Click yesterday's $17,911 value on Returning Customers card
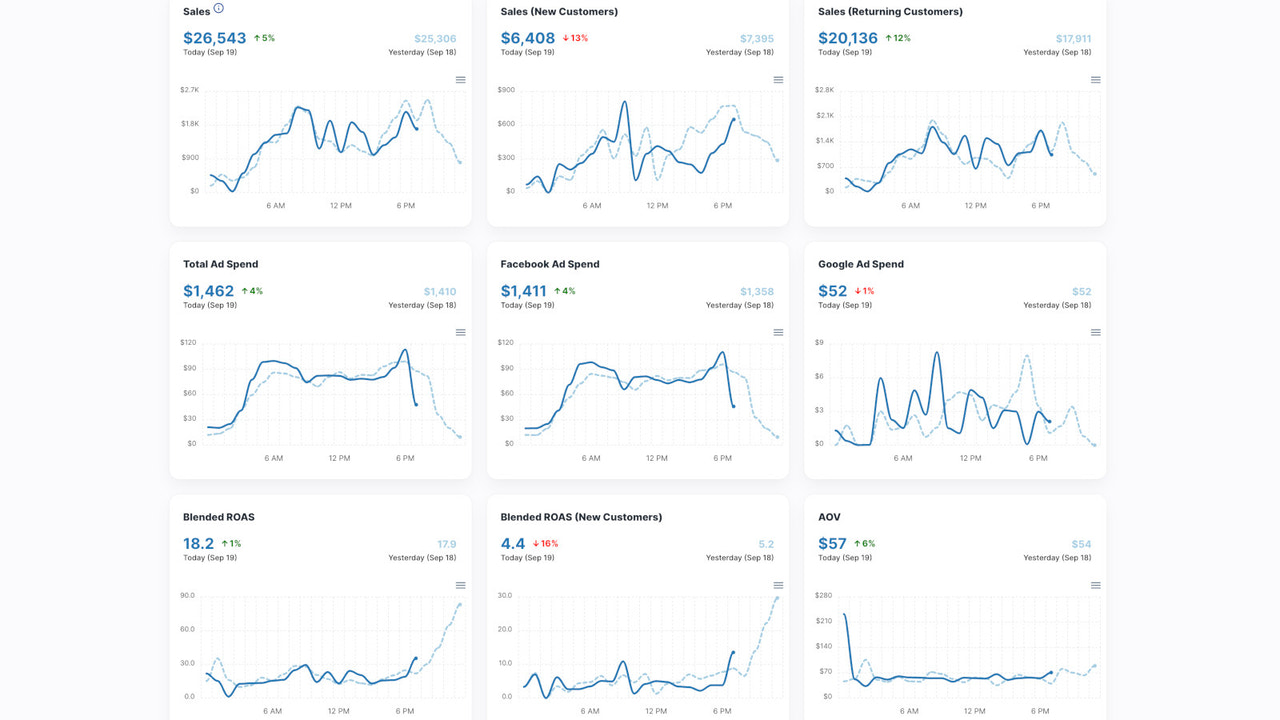The width and height of the screenshot is (1280, 720). click(1072, 38)
